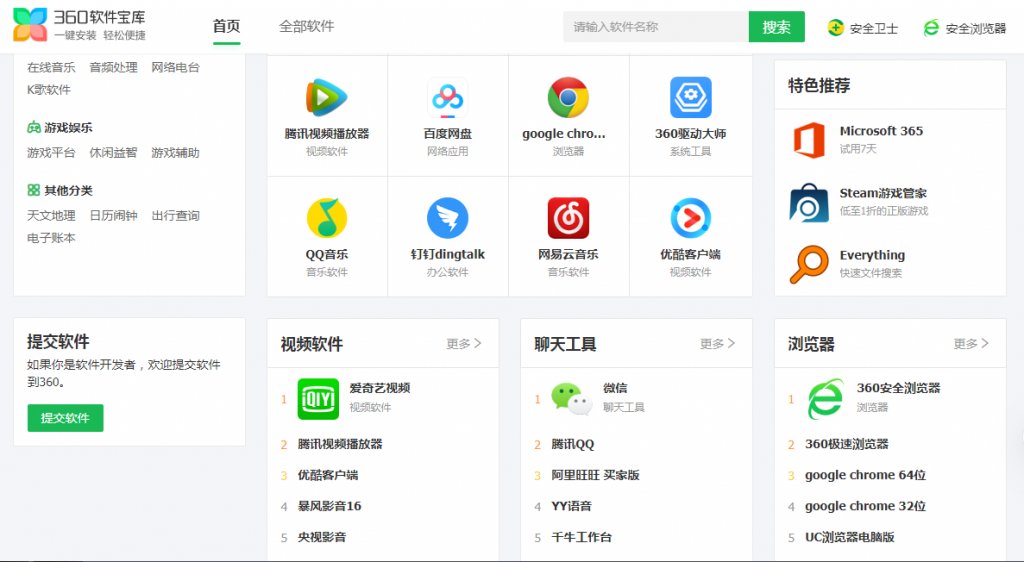
Task: Open the 音频处理 category link
Action: [x=113, y=67]
